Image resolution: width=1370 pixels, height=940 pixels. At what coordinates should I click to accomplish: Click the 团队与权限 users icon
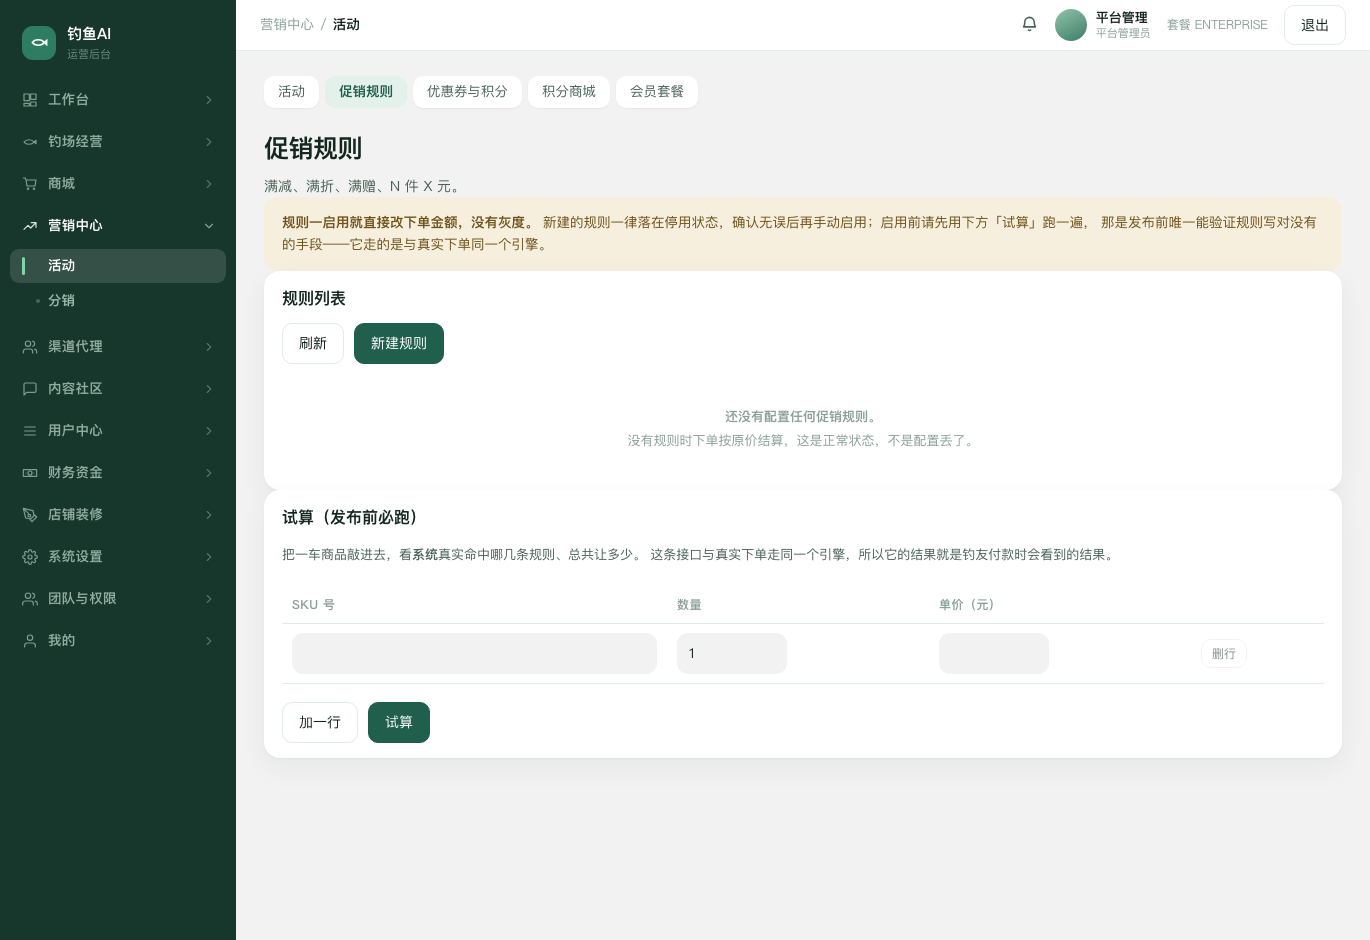point(30,599)
